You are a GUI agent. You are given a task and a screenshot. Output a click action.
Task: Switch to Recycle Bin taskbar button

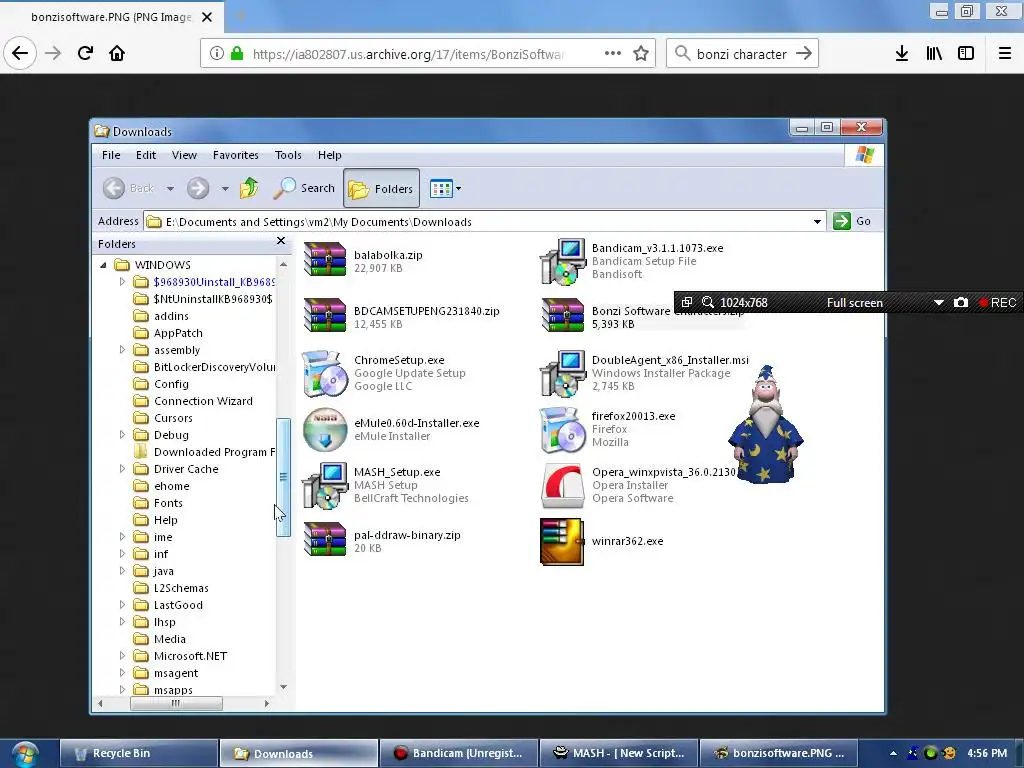pyautogui.click(x=138, y=753)
